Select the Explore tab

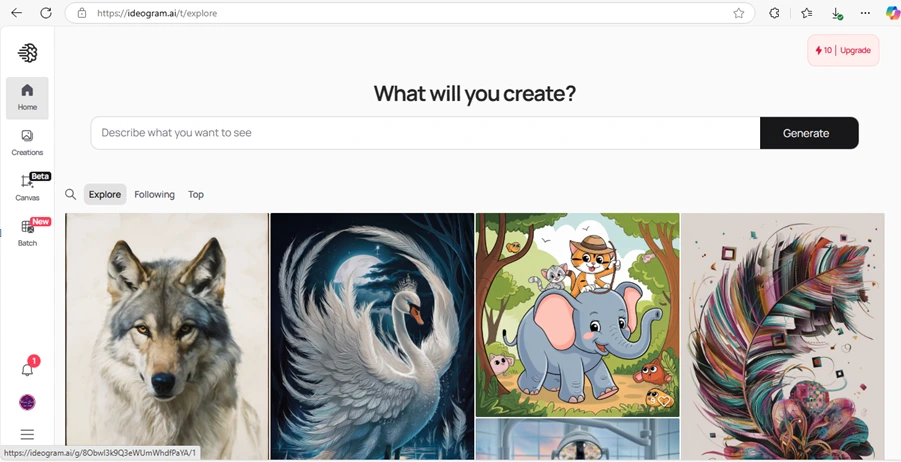pos(105,194)
